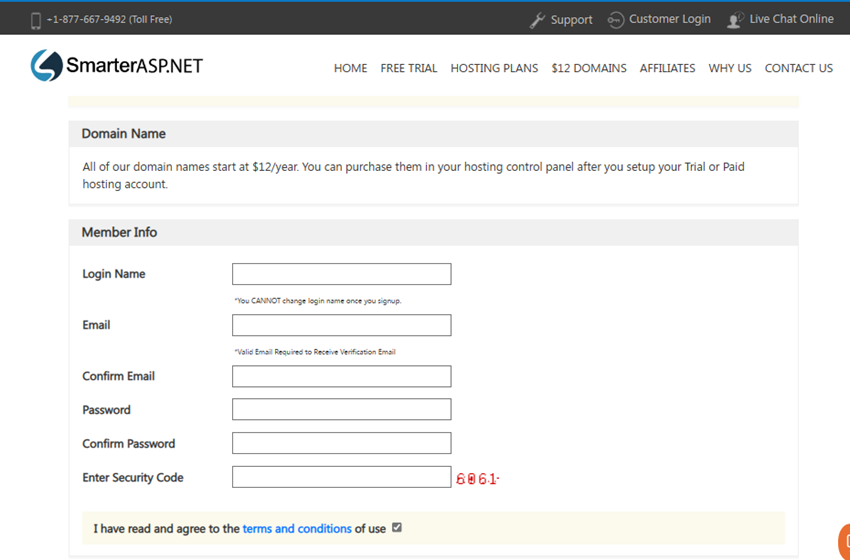Screen dimensions: 850x560
Task: Click the phone icon beside toll-free number
Action: click(36, 20)
